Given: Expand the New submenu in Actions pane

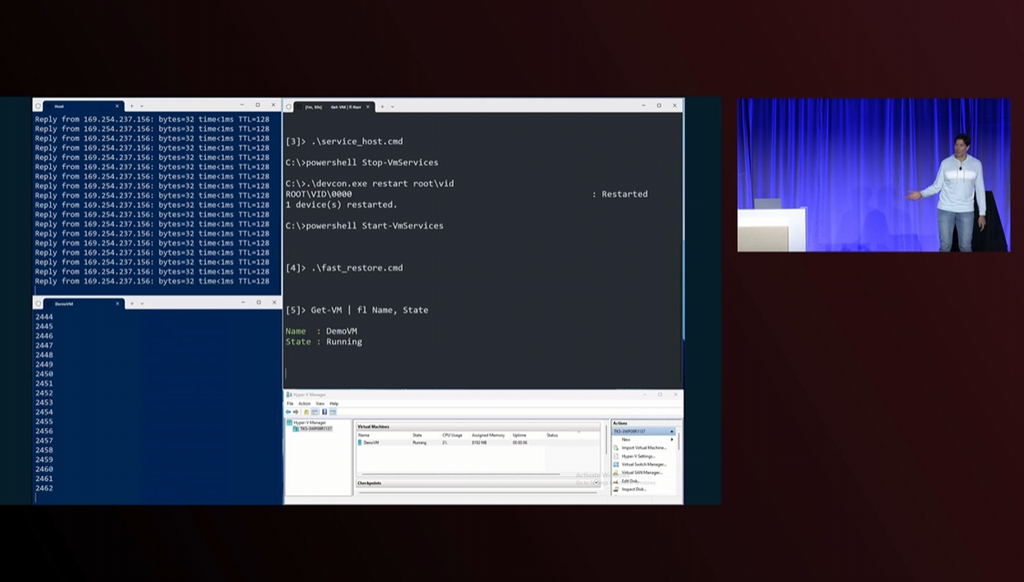Looking at the screenshot, I should 671,440.
